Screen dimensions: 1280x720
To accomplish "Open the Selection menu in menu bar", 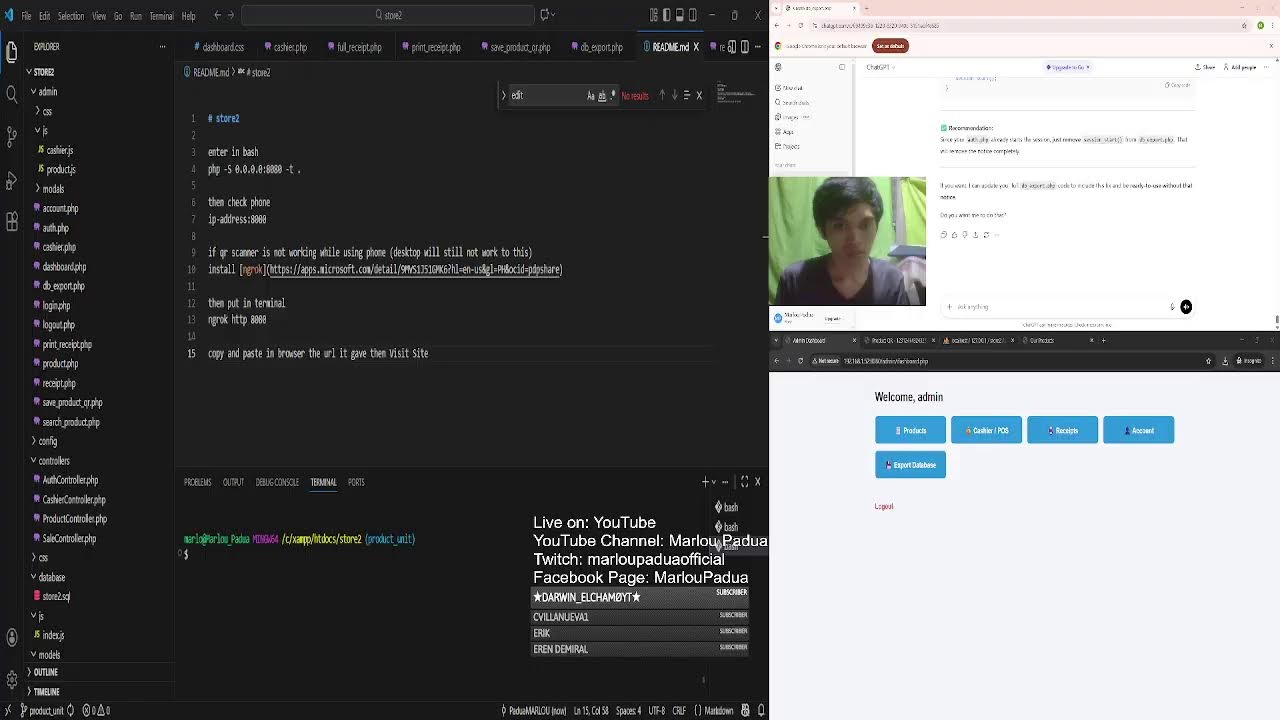I will [x=71, y=16].
